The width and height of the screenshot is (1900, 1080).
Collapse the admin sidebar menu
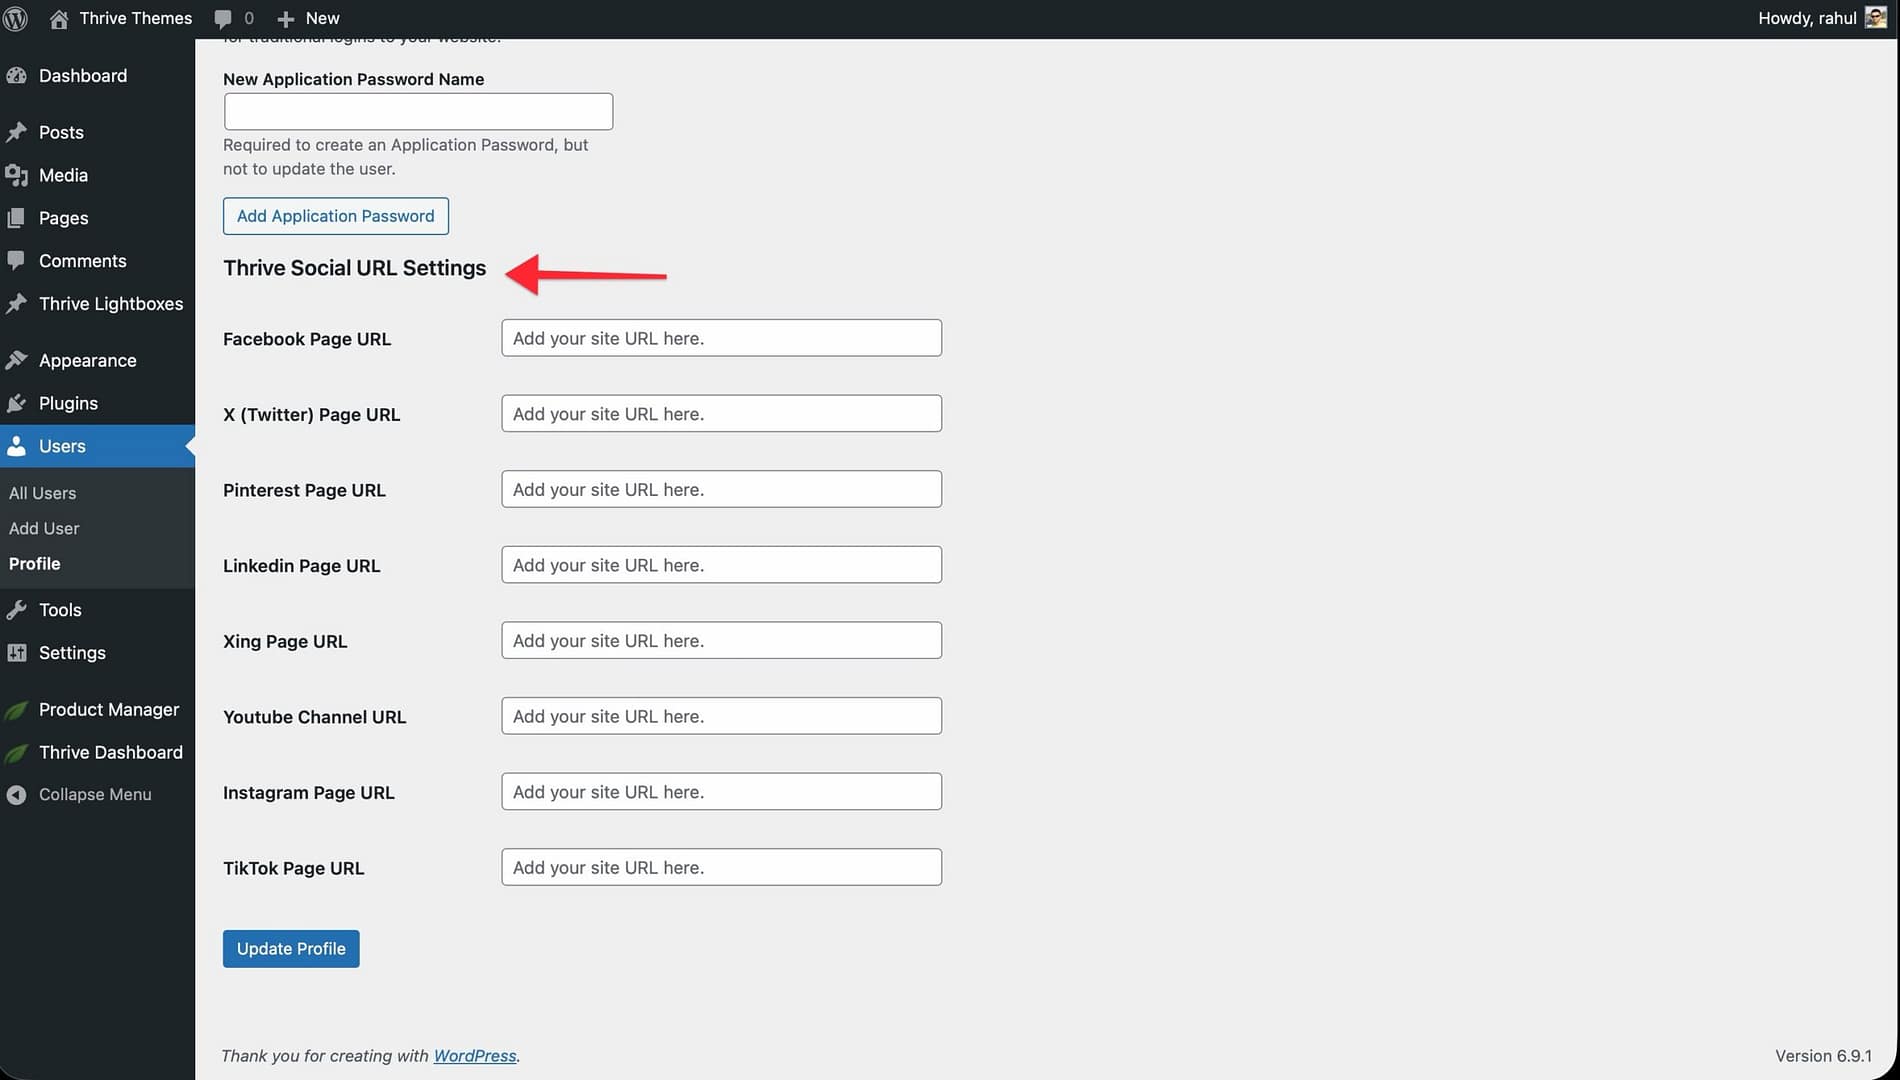(94, 795)
